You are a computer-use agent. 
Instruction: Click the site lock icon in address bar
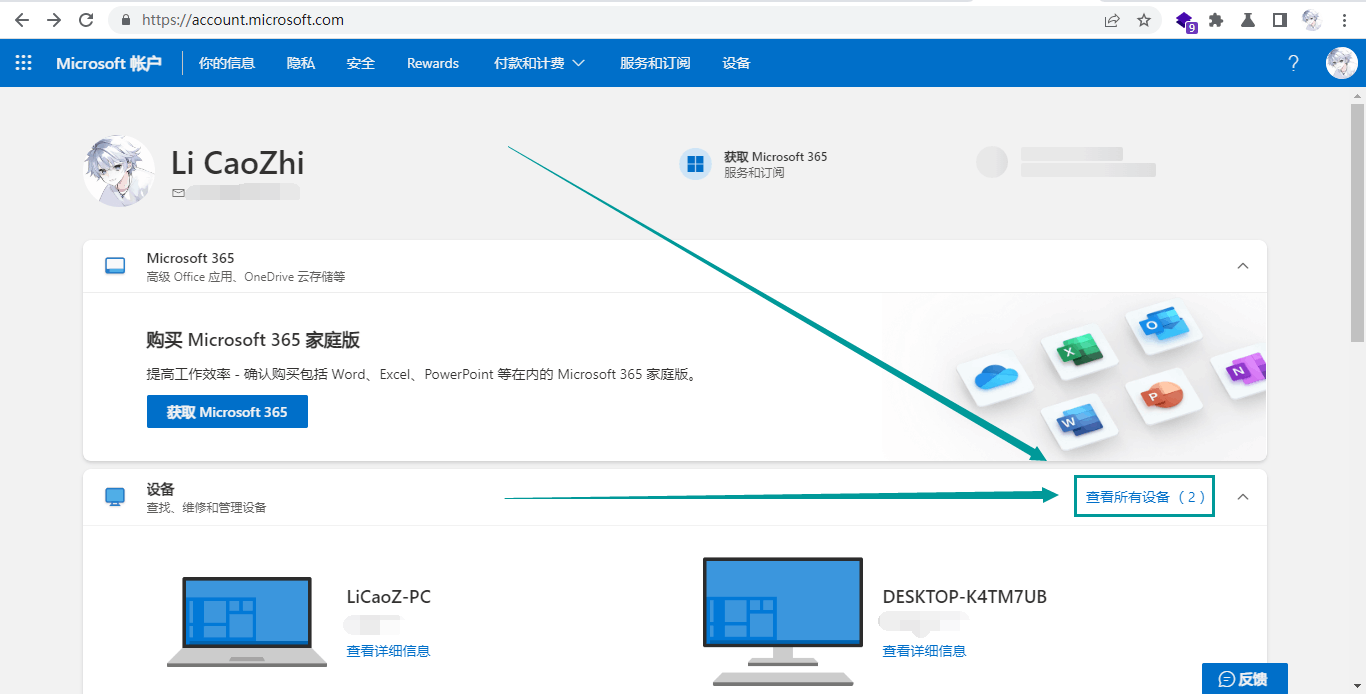[126, 20]
